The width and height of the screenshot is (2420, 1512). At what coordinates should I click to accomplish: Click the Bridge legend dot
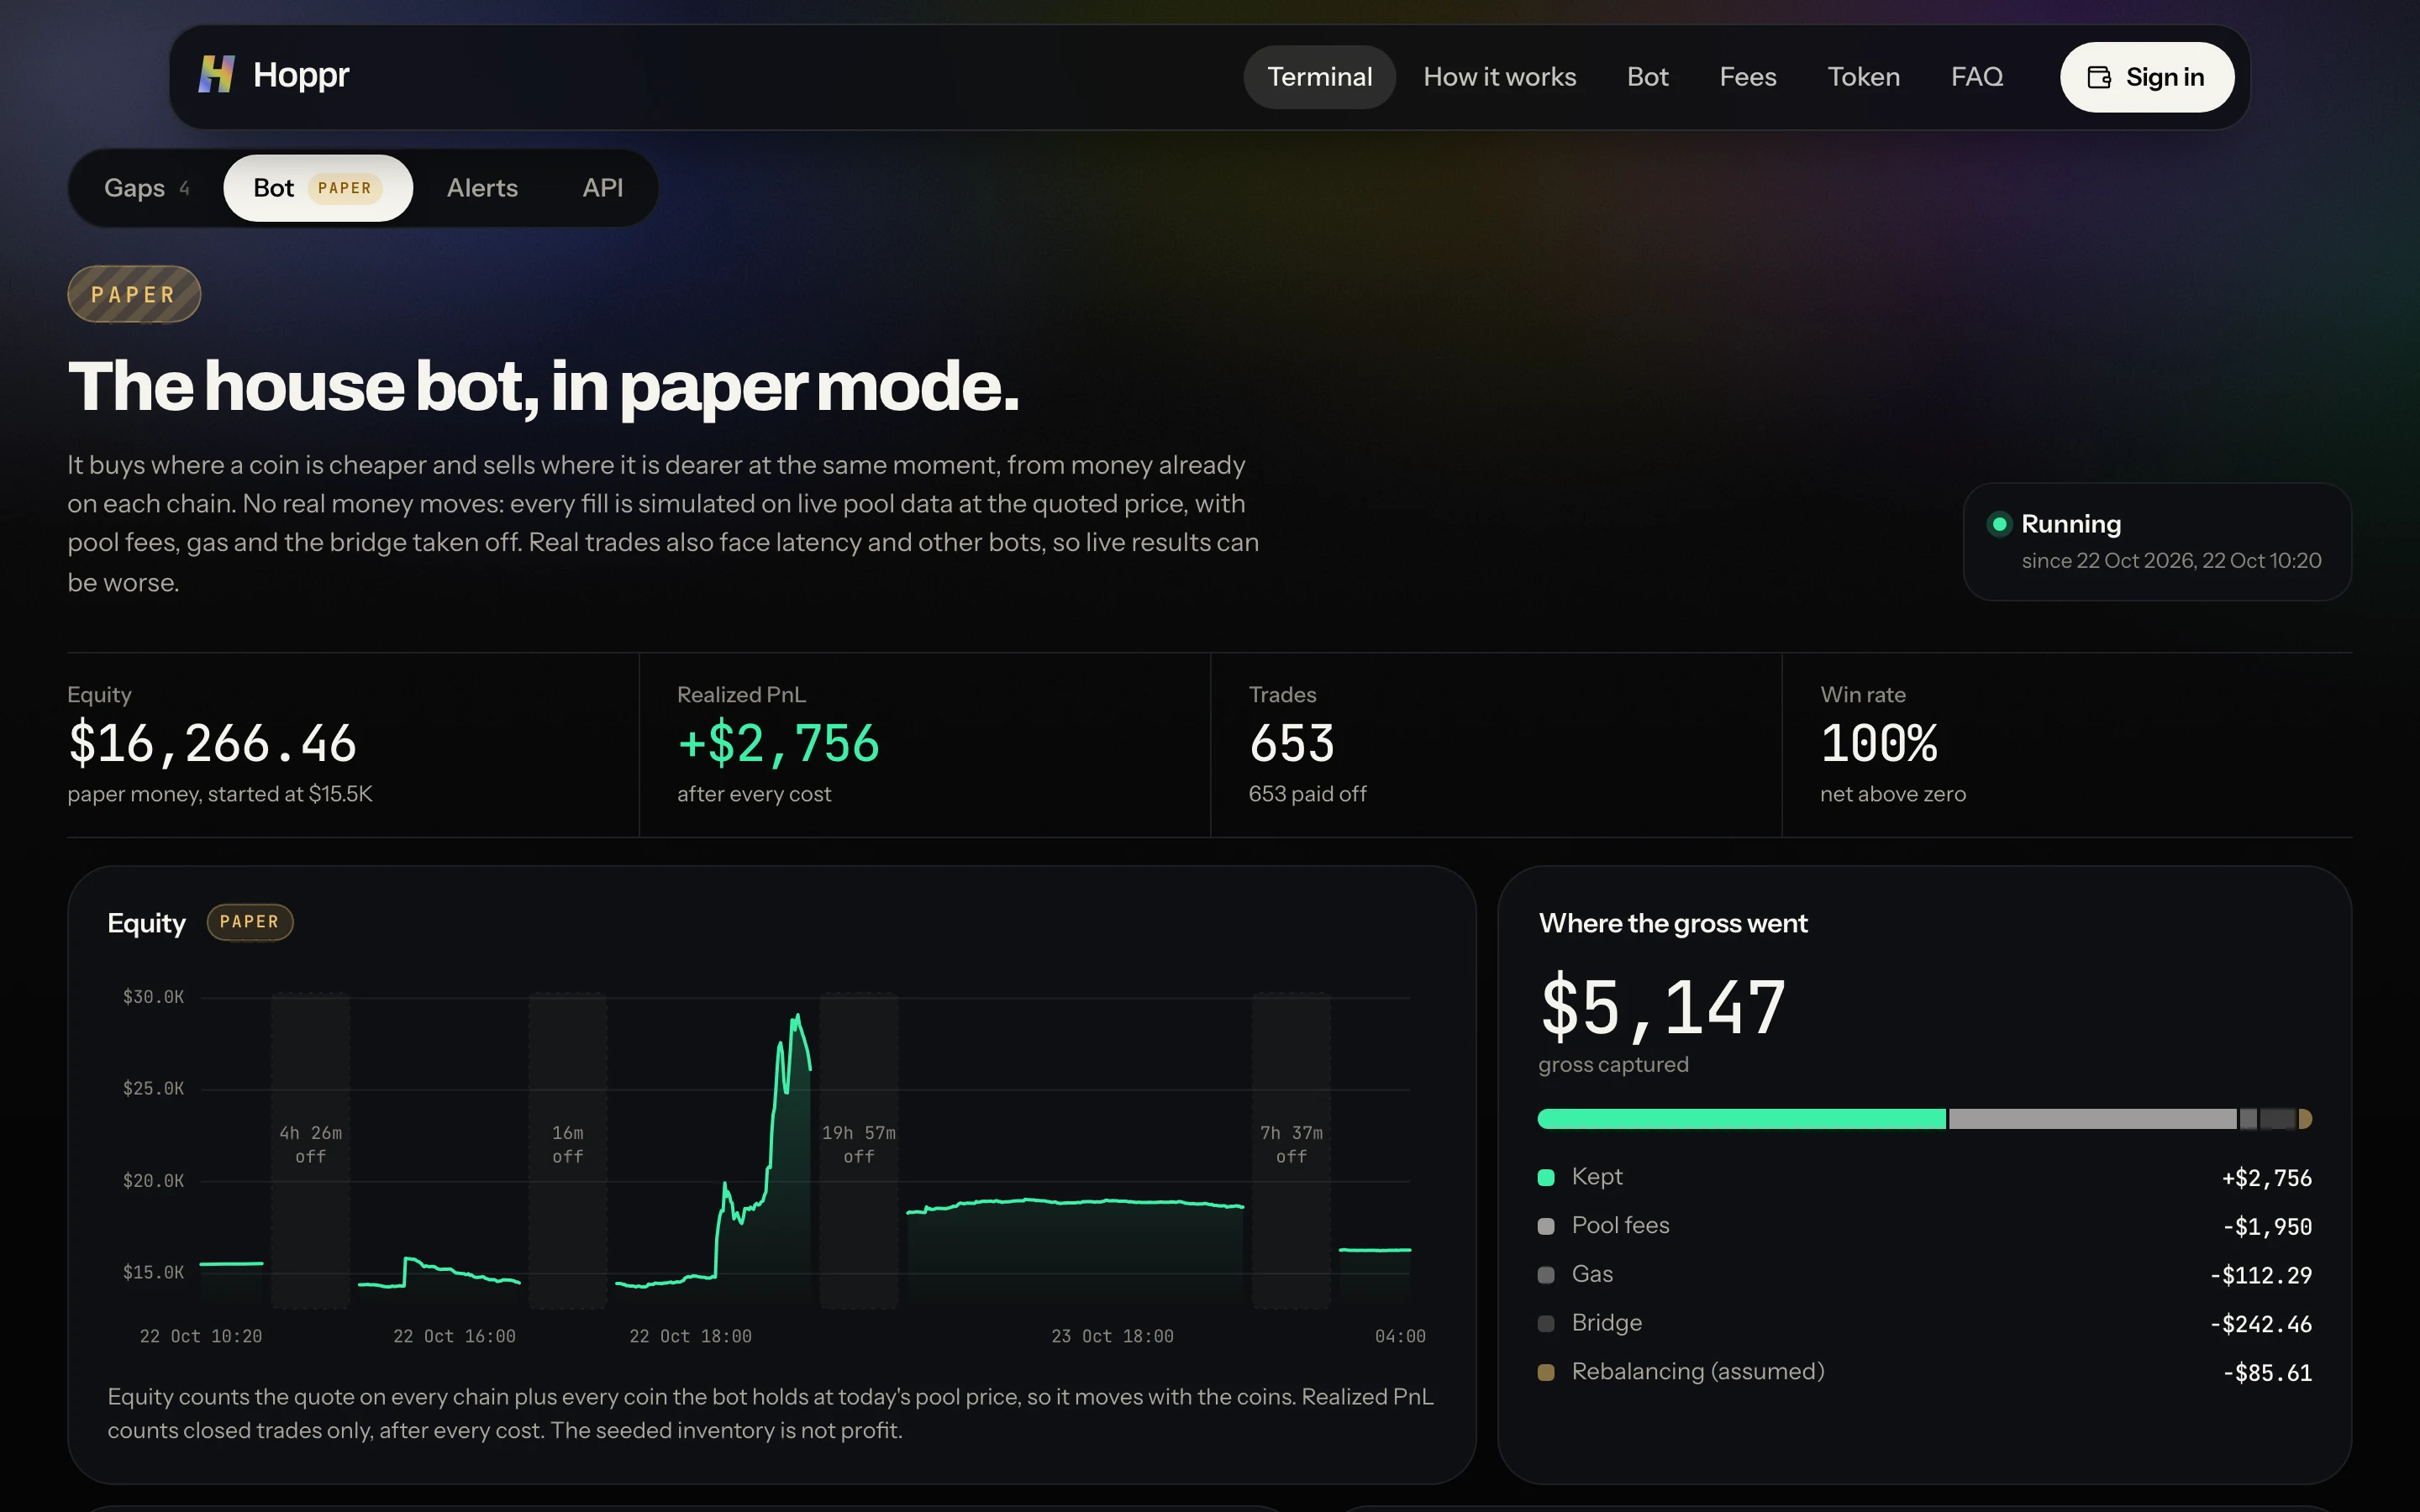[1546, 1323]
